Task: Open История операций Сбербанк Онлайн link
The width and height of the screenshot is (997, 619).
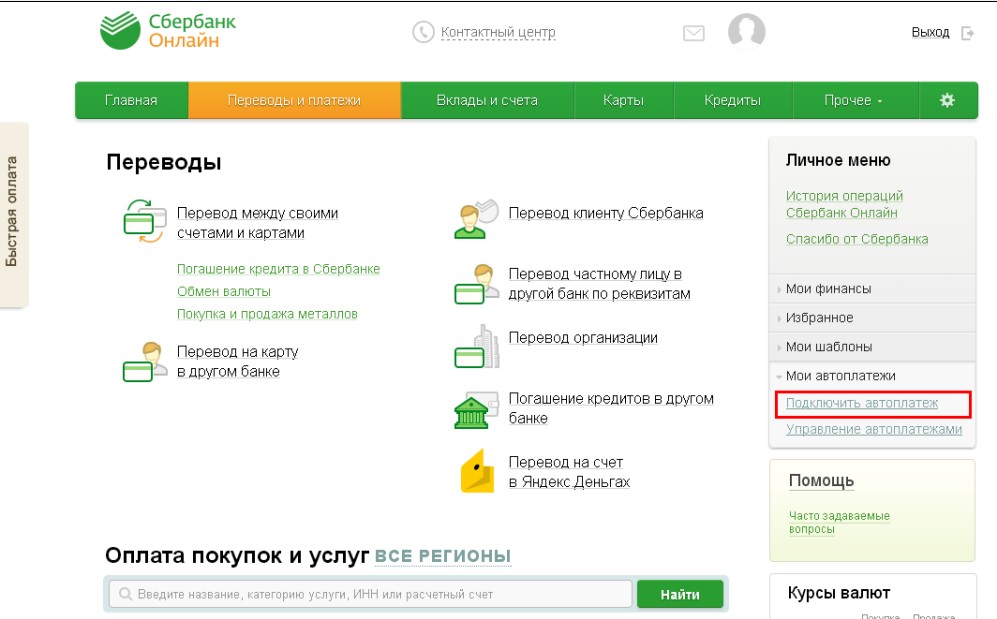Action: [x=844, y=205]
